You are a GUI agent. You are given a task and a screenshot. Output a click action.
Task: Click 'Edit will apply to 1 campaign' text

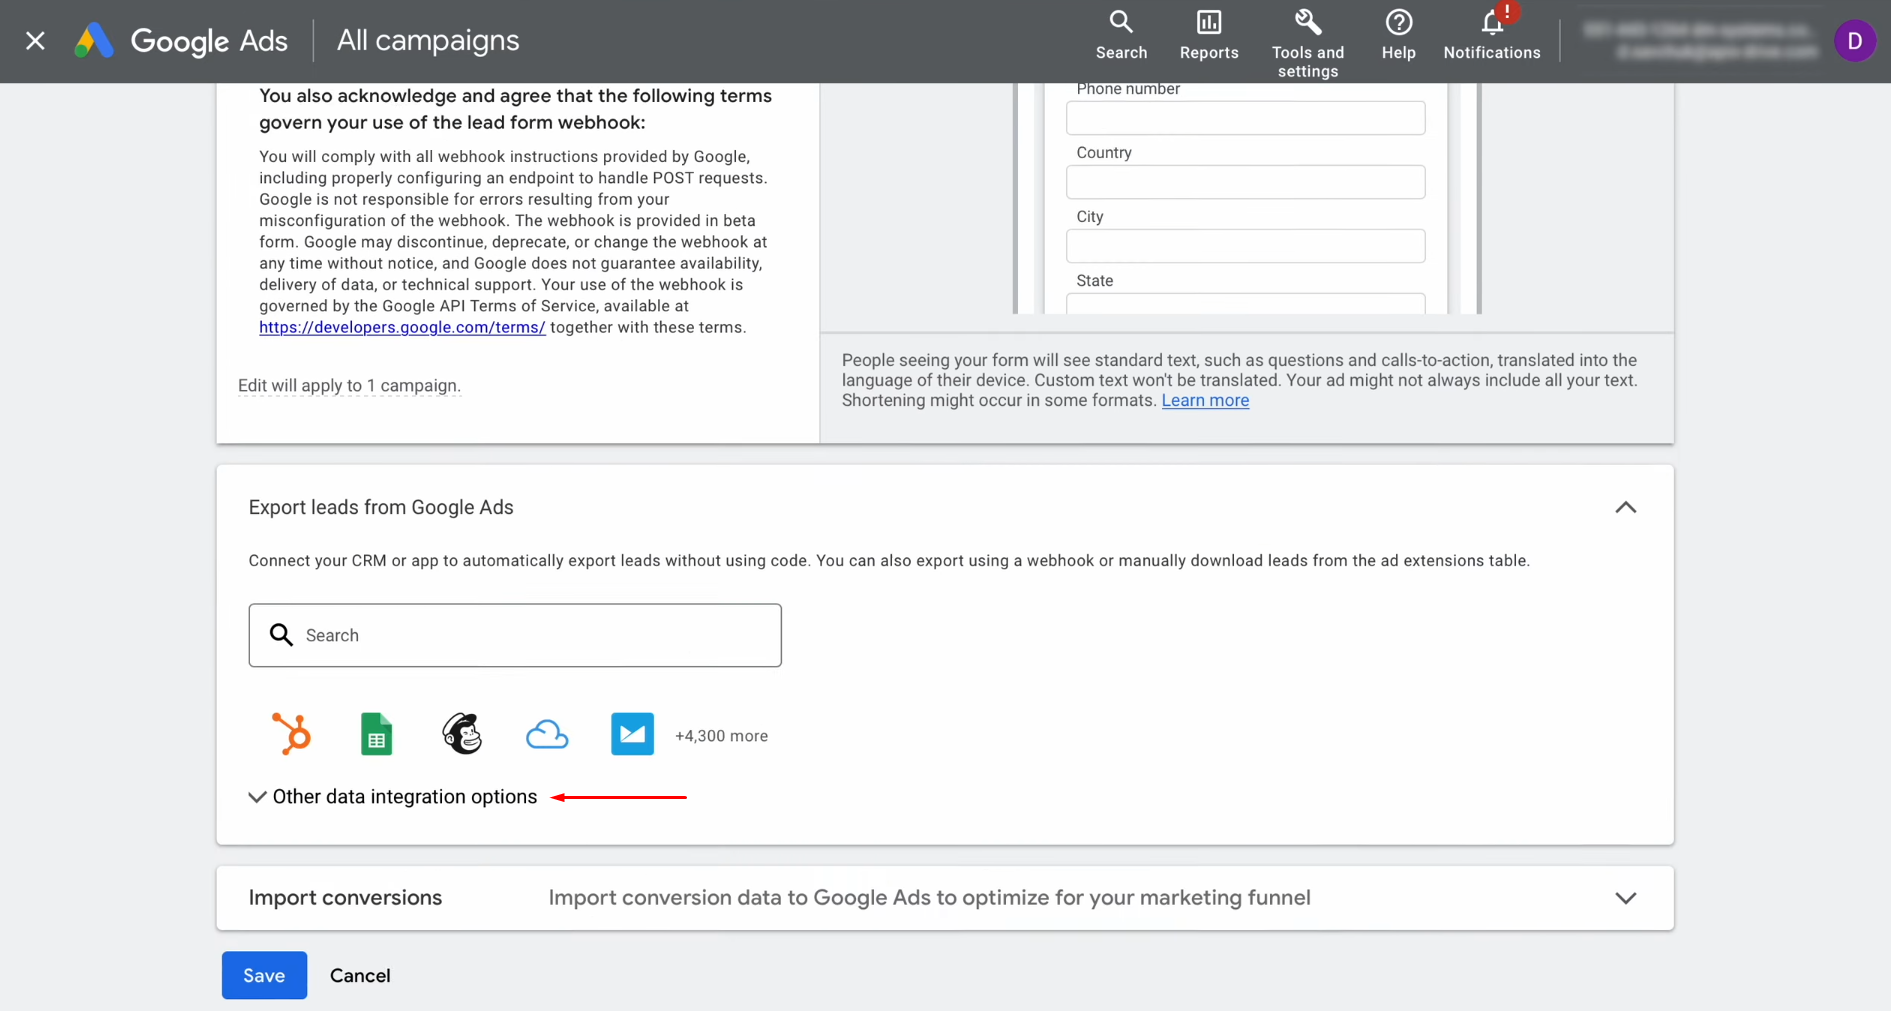coord(349,386)
